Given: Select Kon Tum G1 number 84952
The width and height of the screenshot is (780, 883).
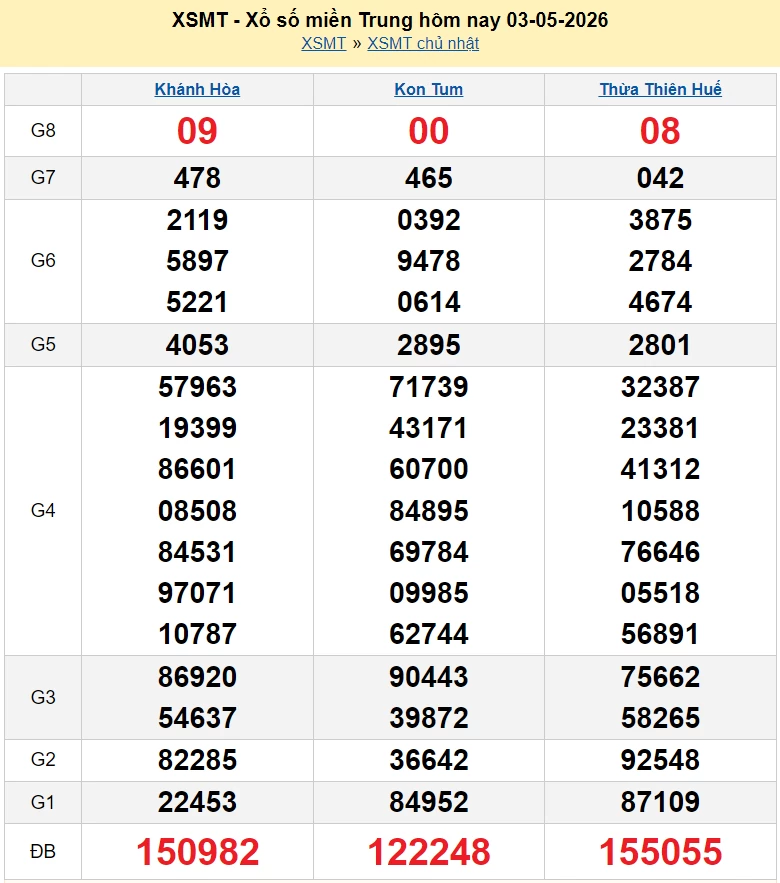Looking at the screenshot, I should (429, 802).
